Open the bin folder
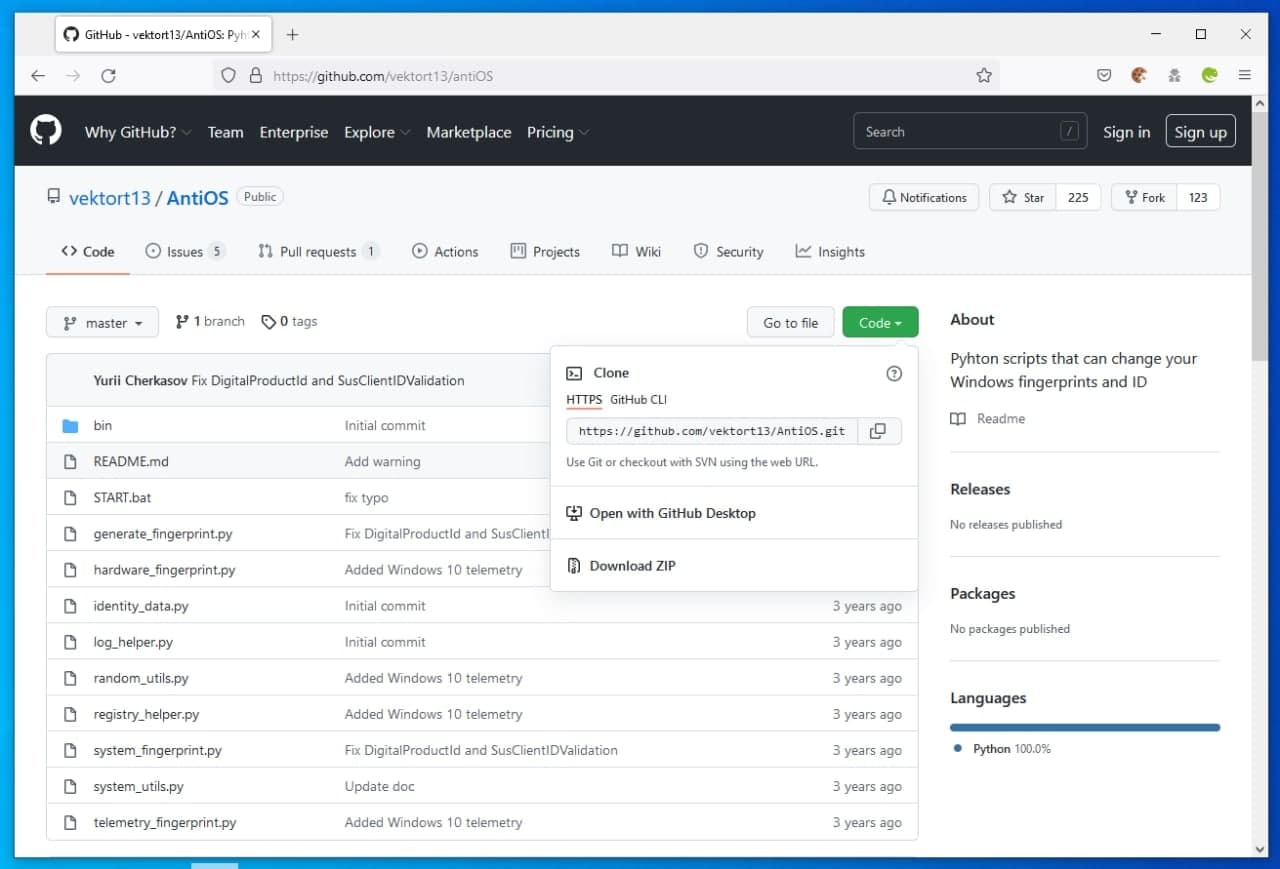This screenshot has width=1280, height=869. point(103,425)
